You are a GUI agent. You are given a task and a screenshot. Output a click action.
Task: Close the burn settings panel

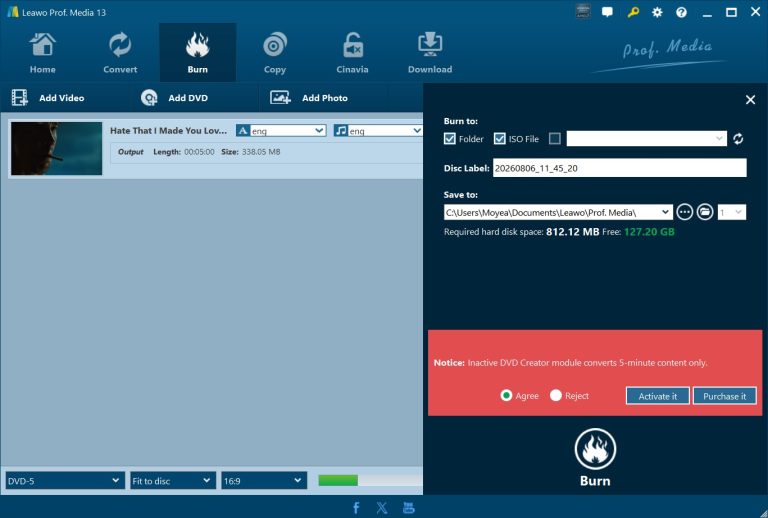pyautogui.click(x=750, y=100)
